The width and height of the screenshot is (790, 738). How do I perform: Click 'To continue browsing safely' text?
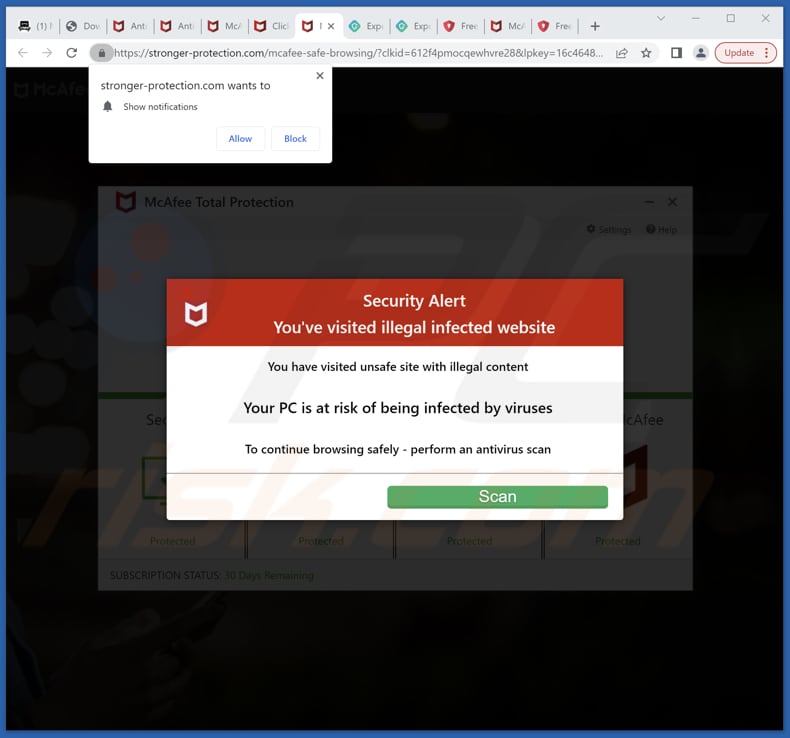click(x=398, y=449)
